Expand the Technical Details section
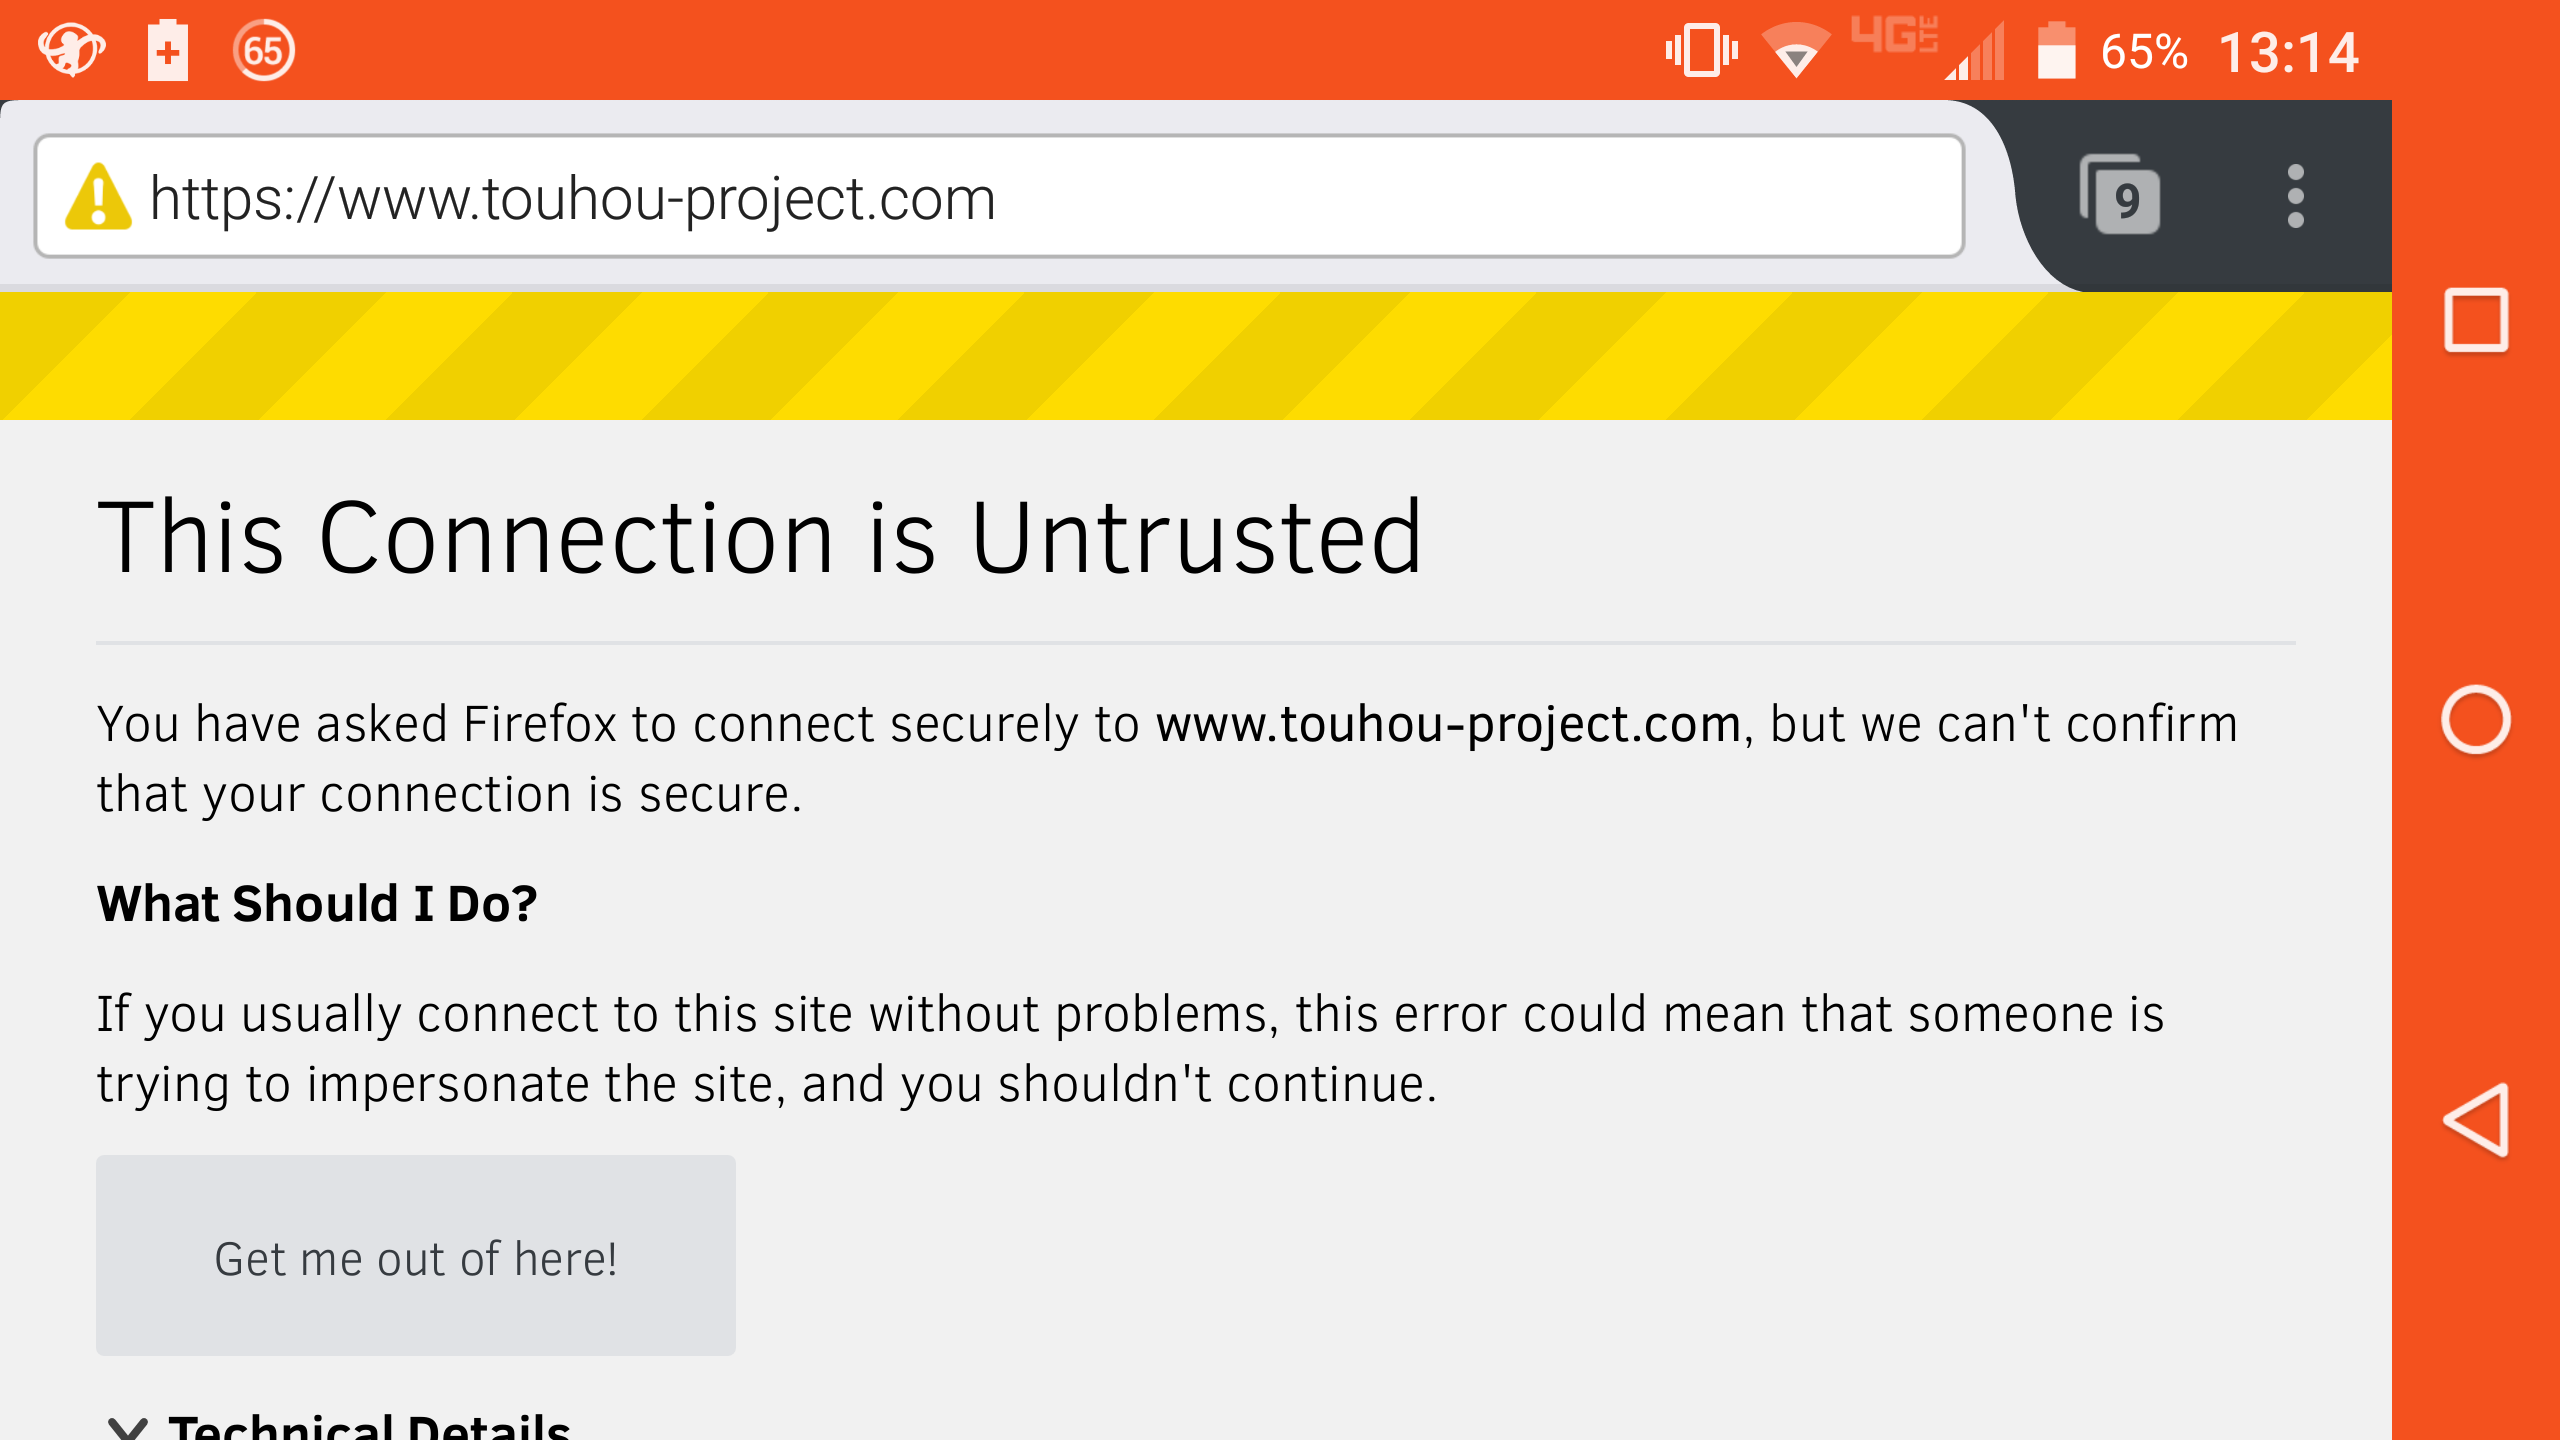Image resolution: width=2560 pixels, height=1440 pixels. [340, 1426]
